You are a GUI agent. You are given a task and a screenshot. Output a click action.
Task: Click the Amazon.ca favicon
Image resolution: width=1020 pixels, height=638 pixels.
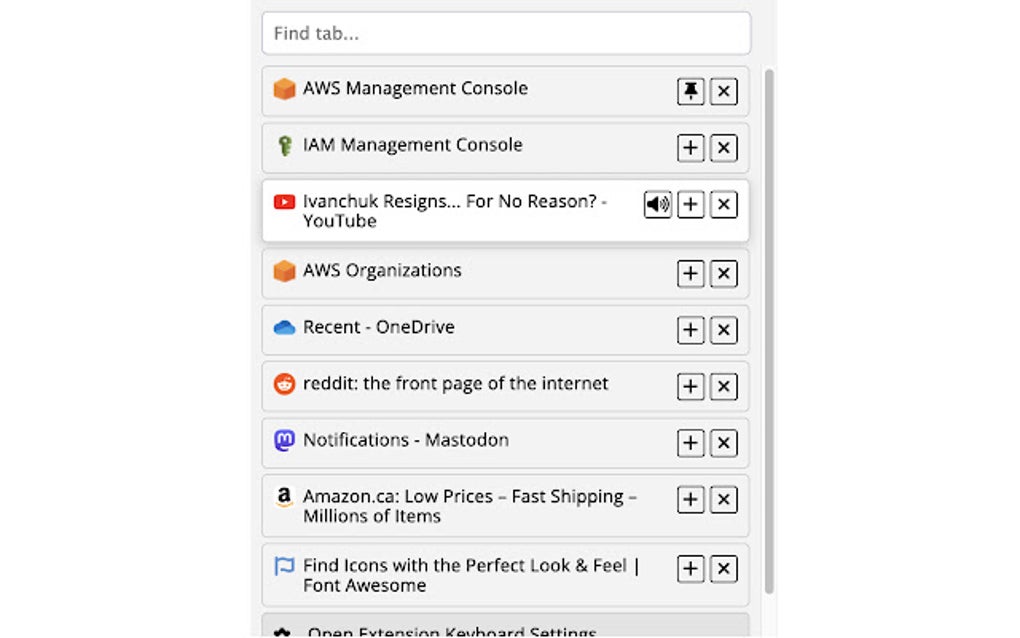point(285,497)
